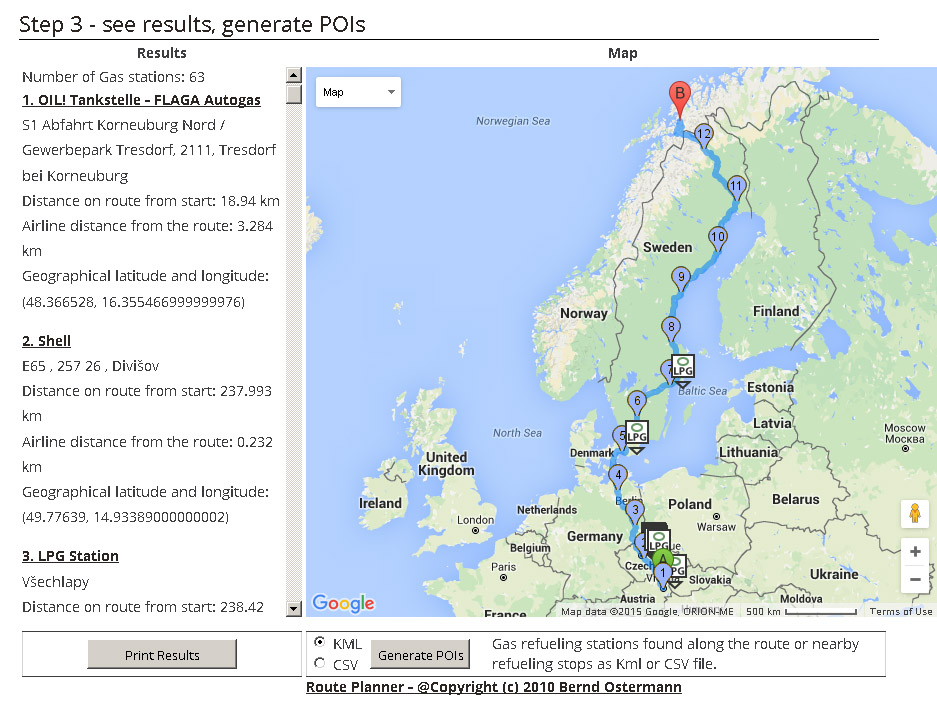This screenshot has height=701, width=937.
Task: Click the 'Warsaw' city label
Action: 716,527
